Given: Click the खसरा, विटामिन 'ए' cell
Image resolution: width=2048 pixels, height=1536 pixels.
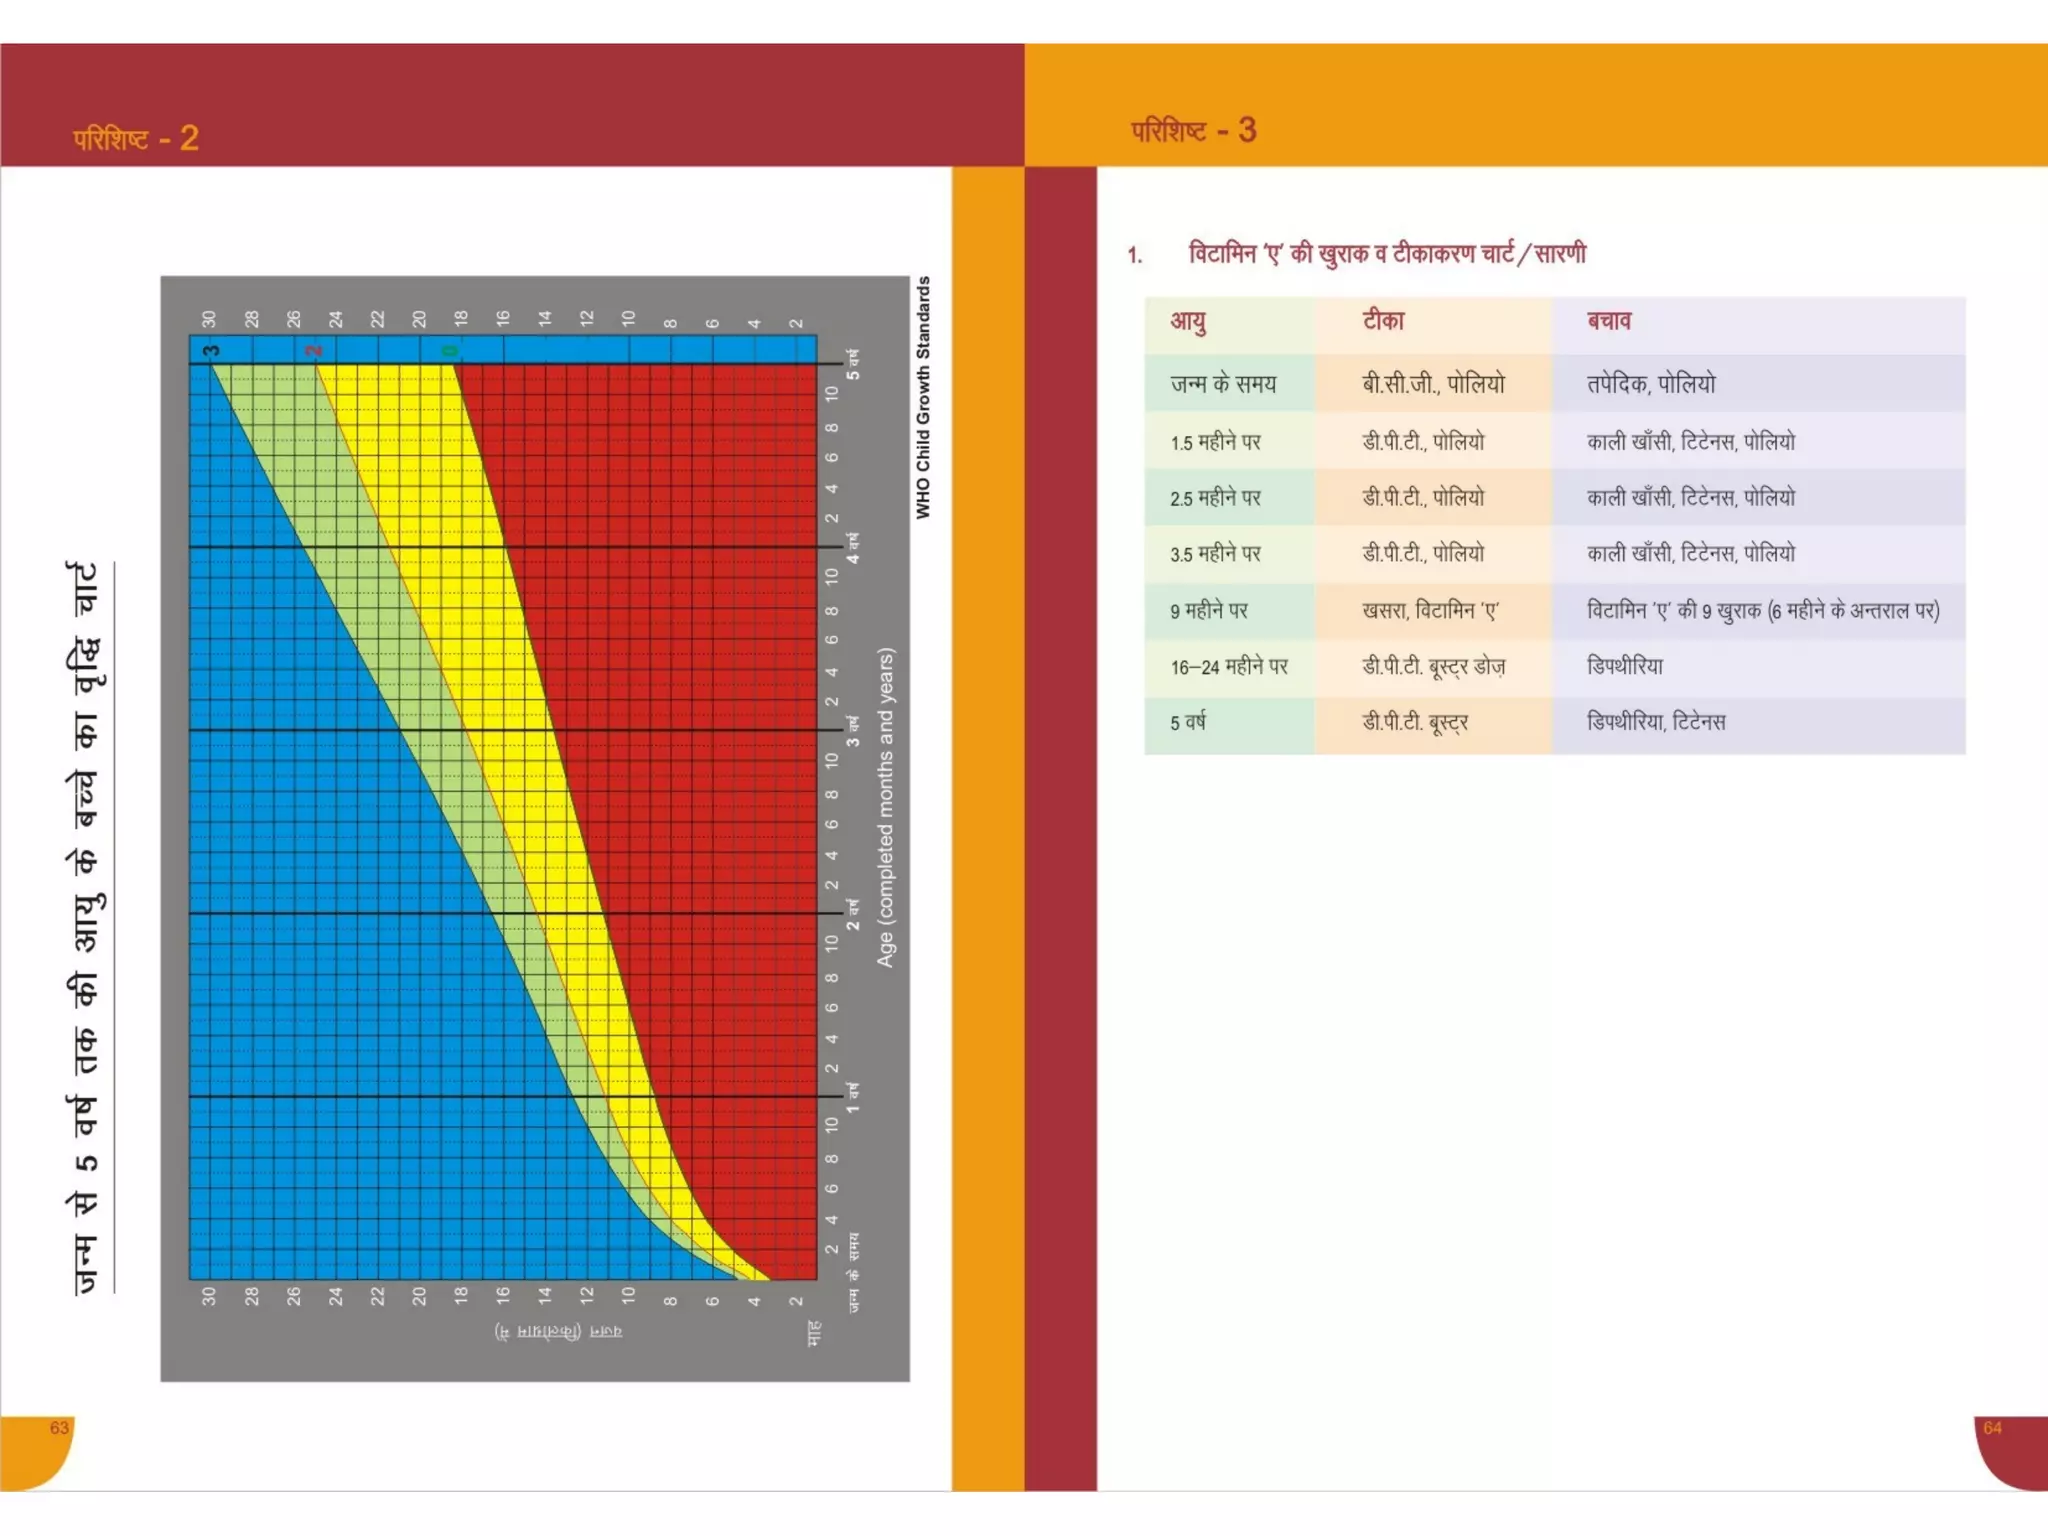Looking at the screenshot, I should (x=1430, y=611).
